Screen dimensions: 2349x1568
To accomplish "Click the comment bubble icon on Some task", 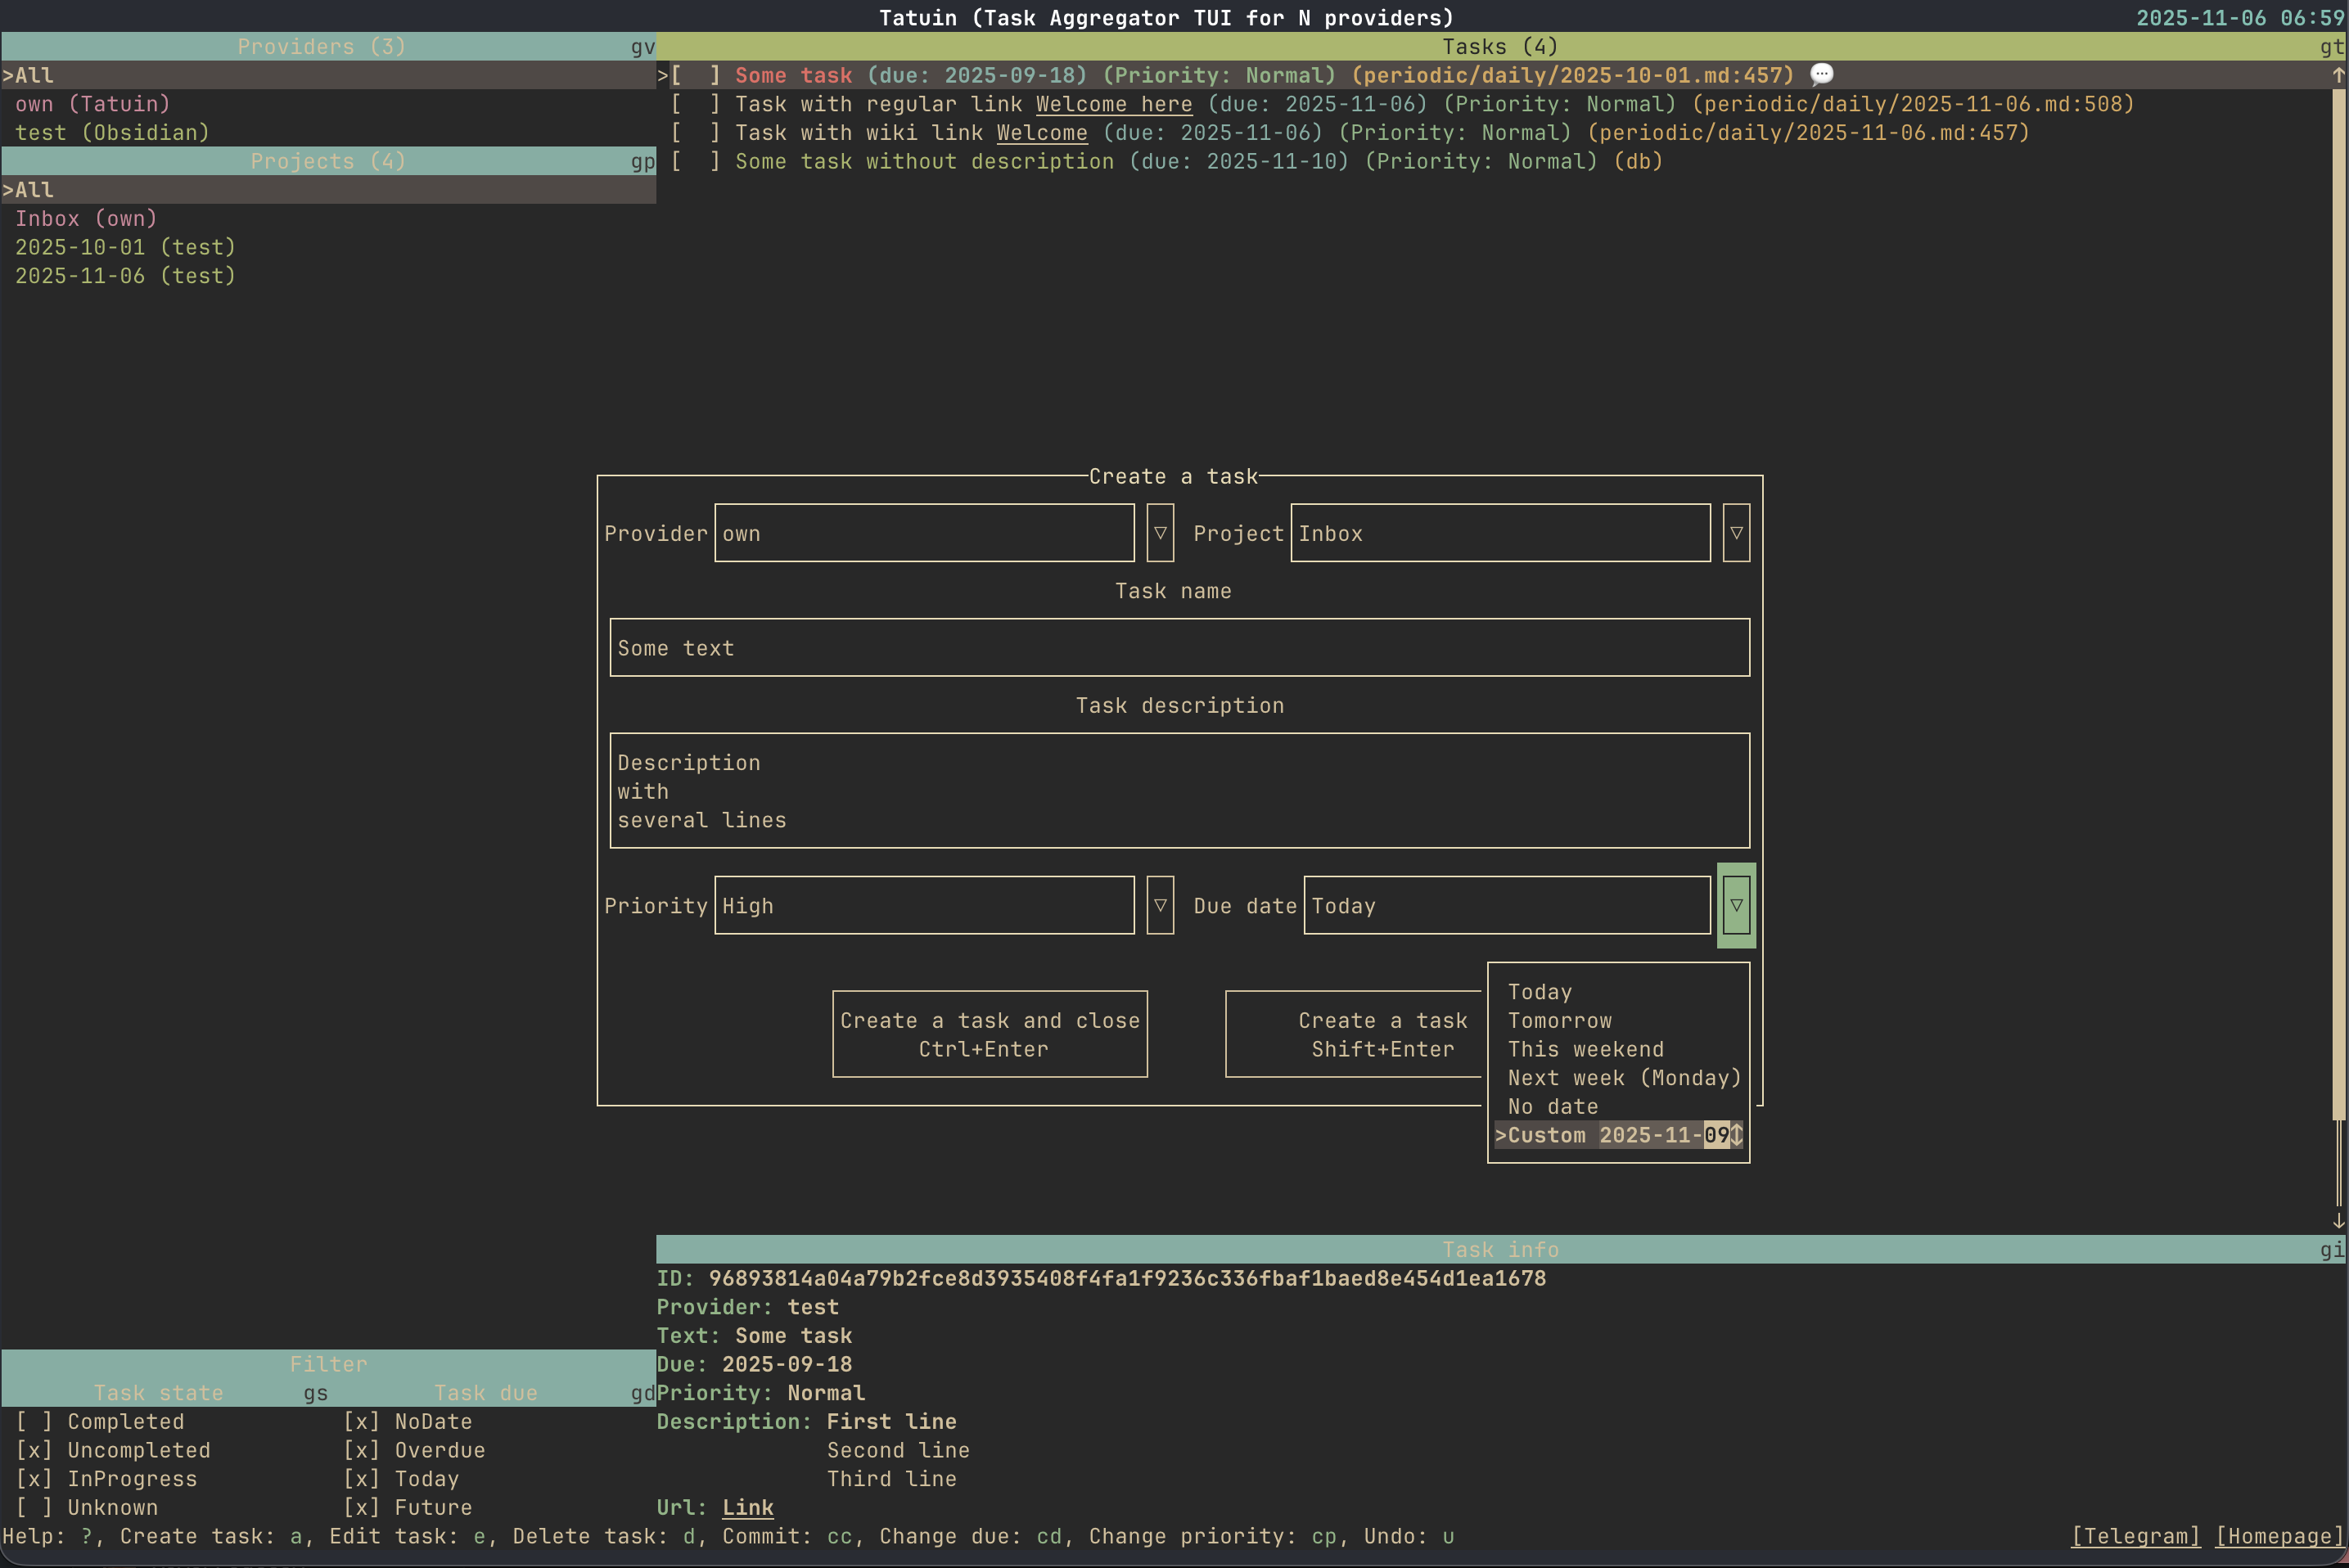I will [x=1821, y=75].
